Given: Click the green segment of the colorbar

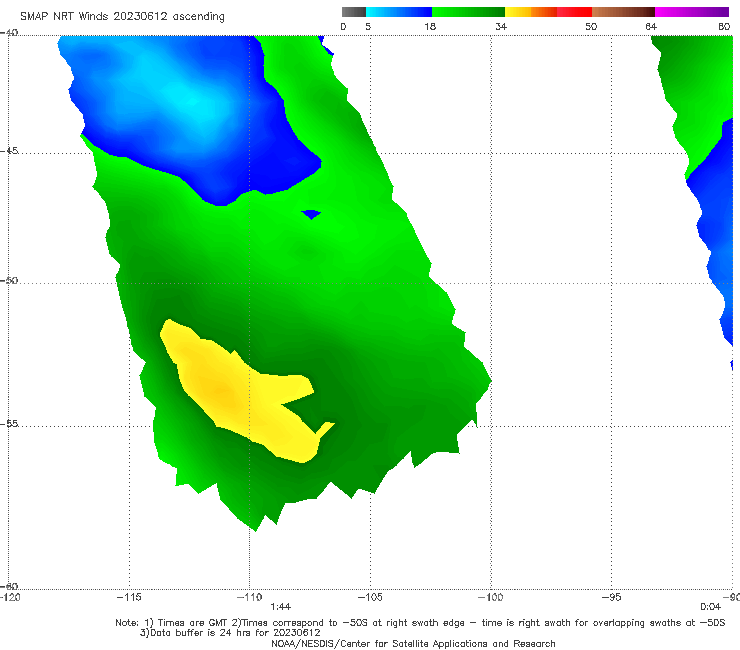Looking at the screenshot, I should point(468,12).
